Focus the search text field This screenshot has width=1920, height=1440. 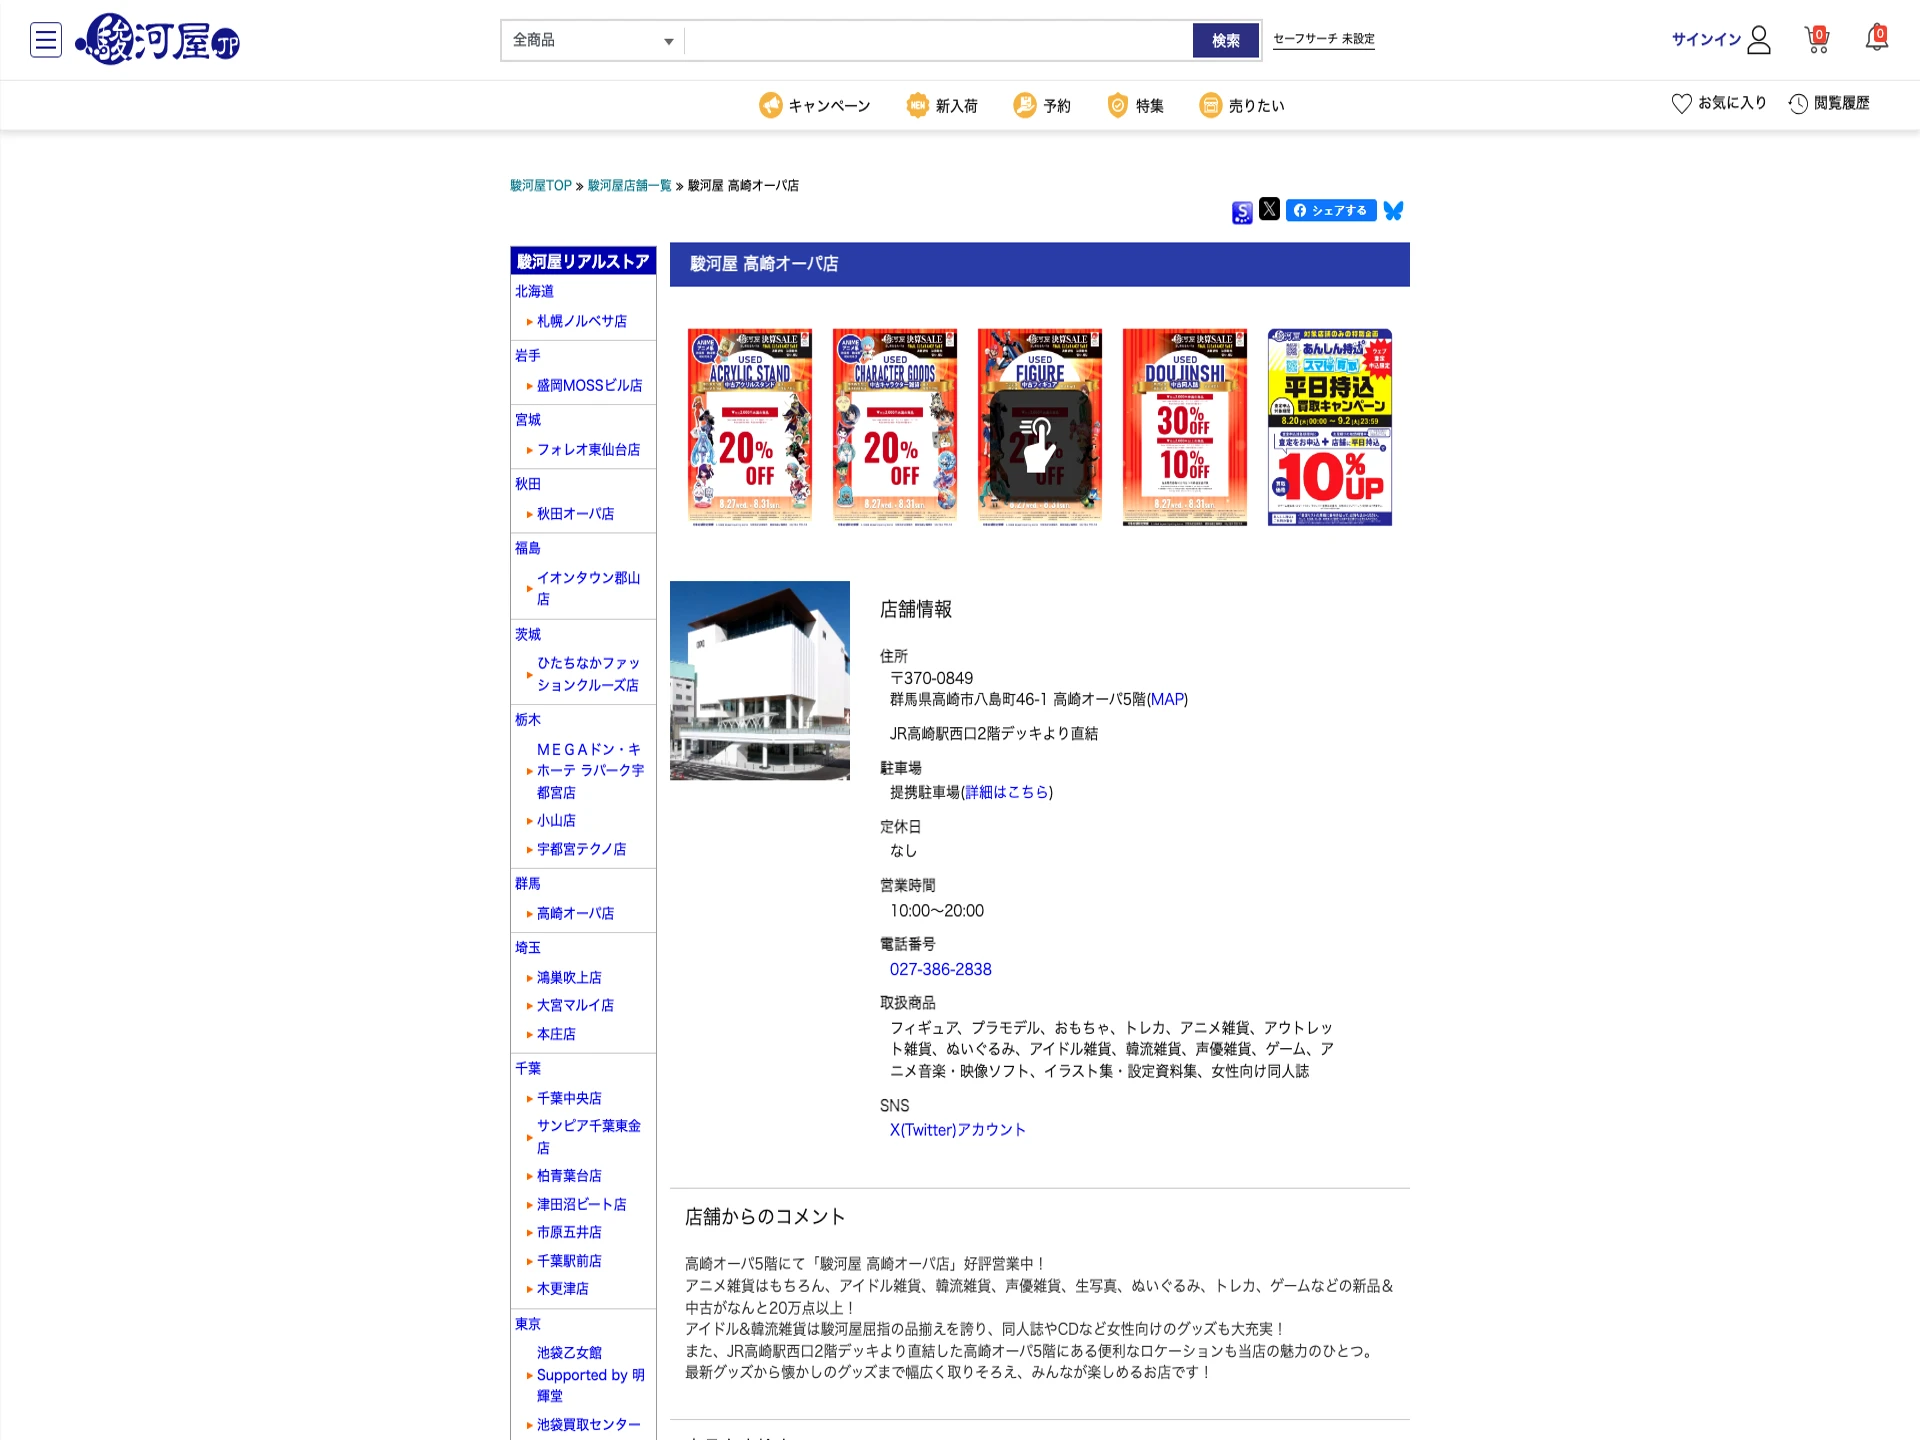938,40
